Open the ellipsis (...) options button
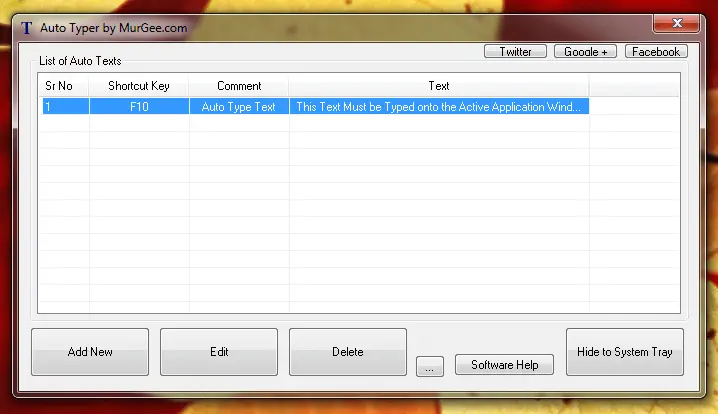Screen dimensions: 718x414 coord(429,367)
